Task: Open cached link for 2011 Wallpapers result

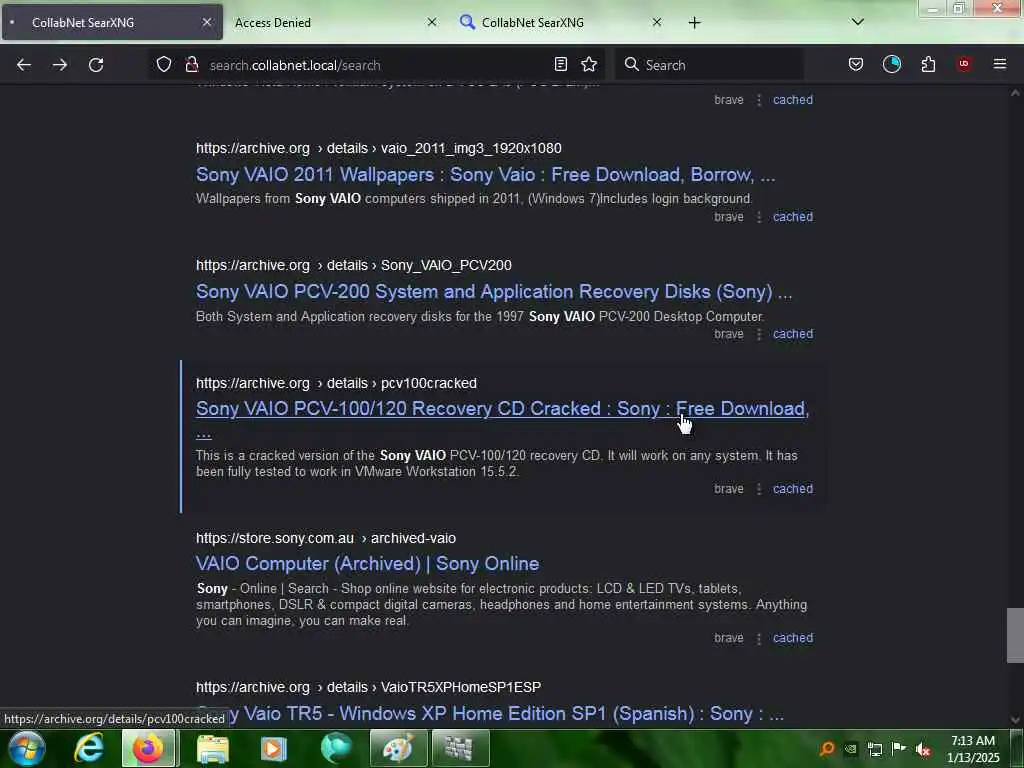Action: pos(793,217)
